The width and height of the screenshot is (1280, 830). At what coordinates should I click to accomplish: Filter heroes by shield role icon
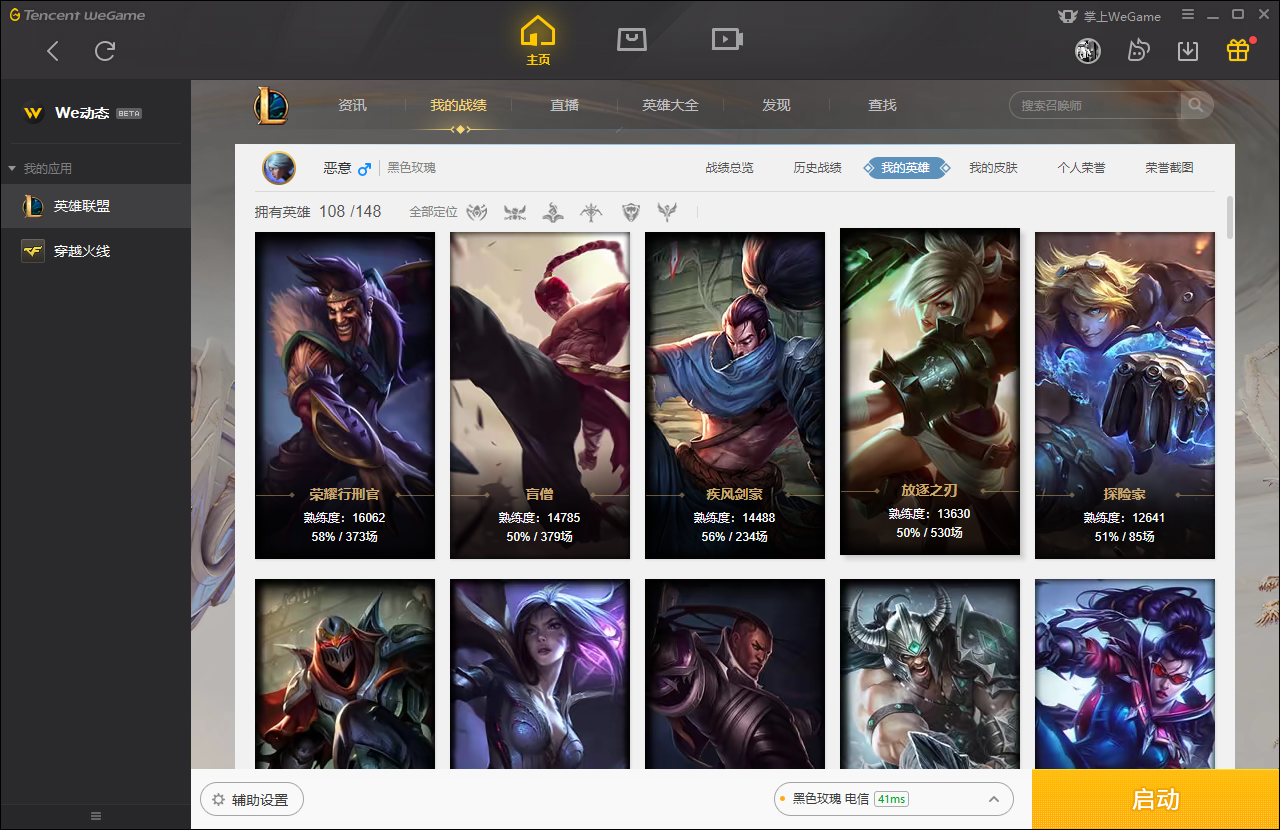point(630,212)
